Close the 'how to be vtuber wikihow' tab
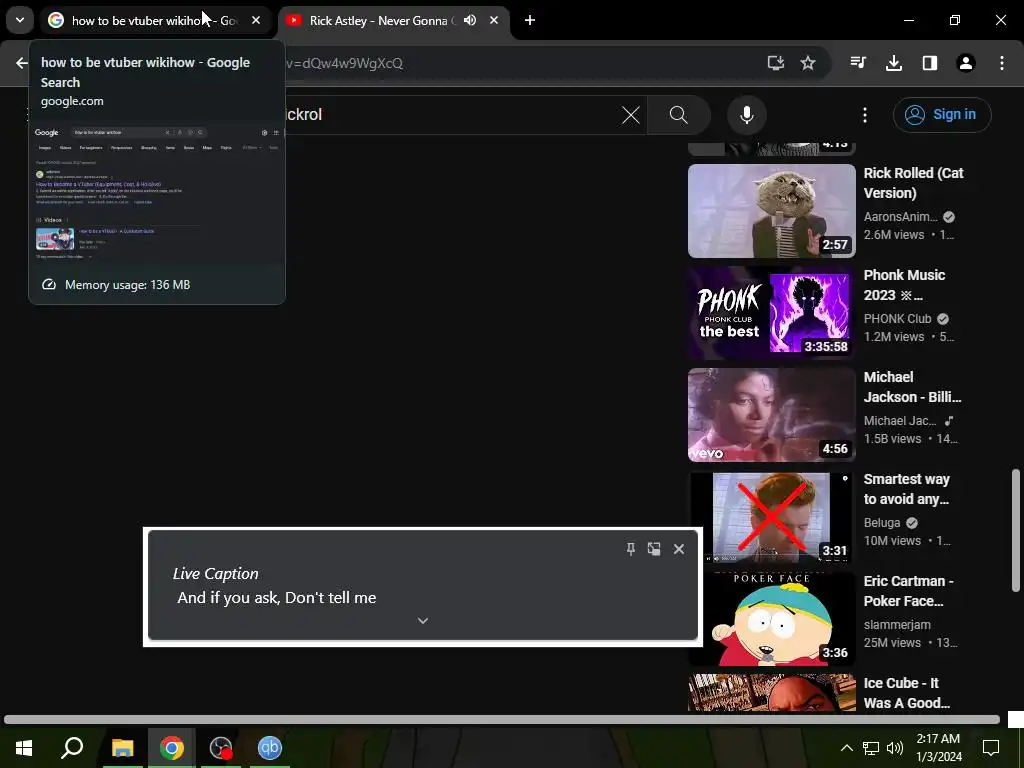This screenshot has width=1024, height=768. point(256,20)
